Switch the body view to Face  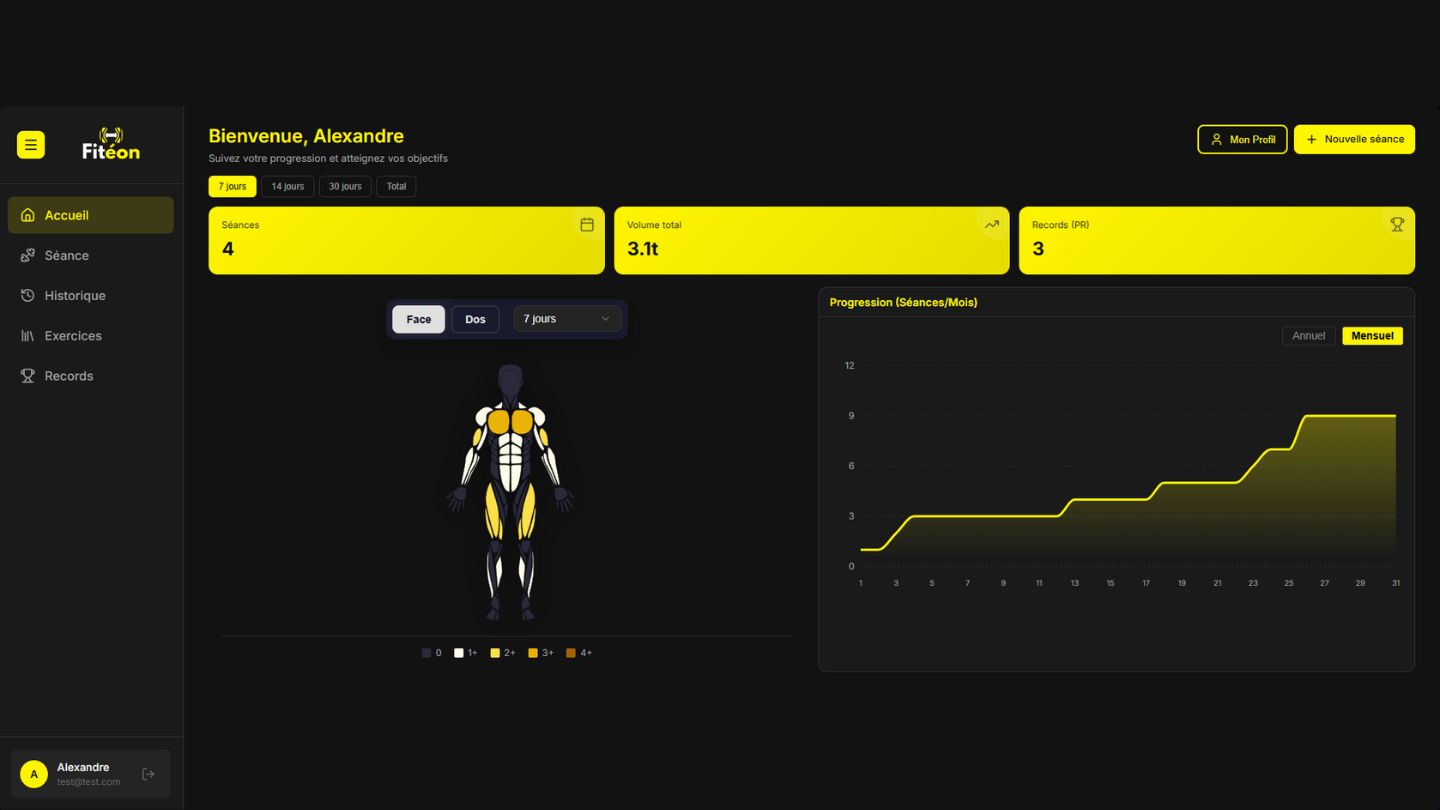[x=419, y=319]
